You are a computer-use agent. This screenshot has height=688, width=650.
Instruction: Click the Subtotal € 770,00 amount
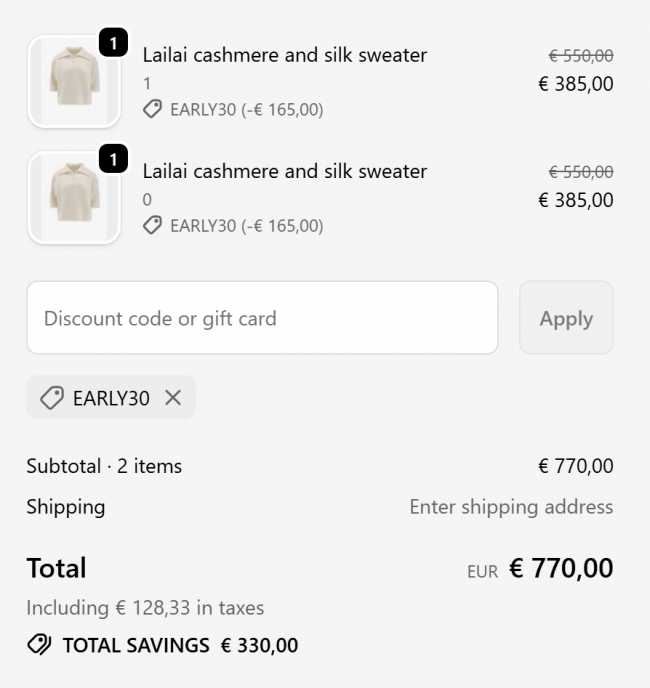575,466
